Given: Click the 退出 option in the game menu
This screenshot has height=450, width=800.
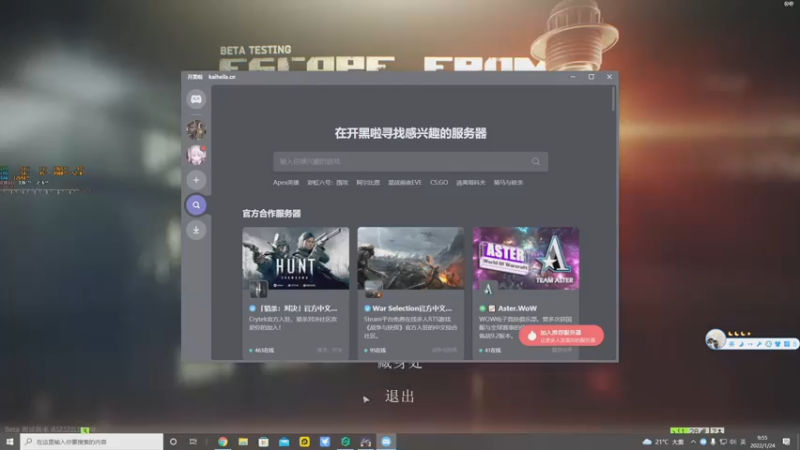Looking at the screenshot, I should click(399, 396).
